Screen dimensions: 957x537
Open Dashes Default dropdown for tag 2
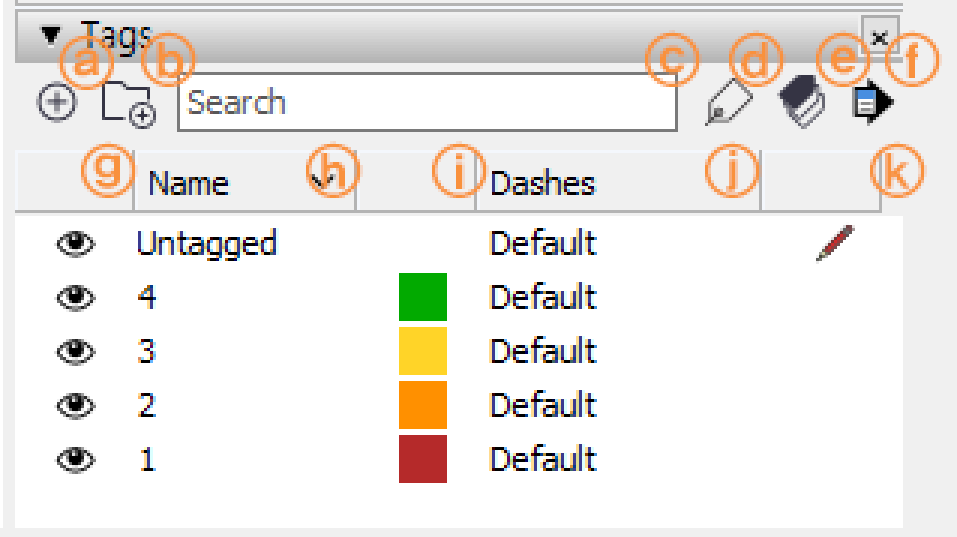(543, 405)
